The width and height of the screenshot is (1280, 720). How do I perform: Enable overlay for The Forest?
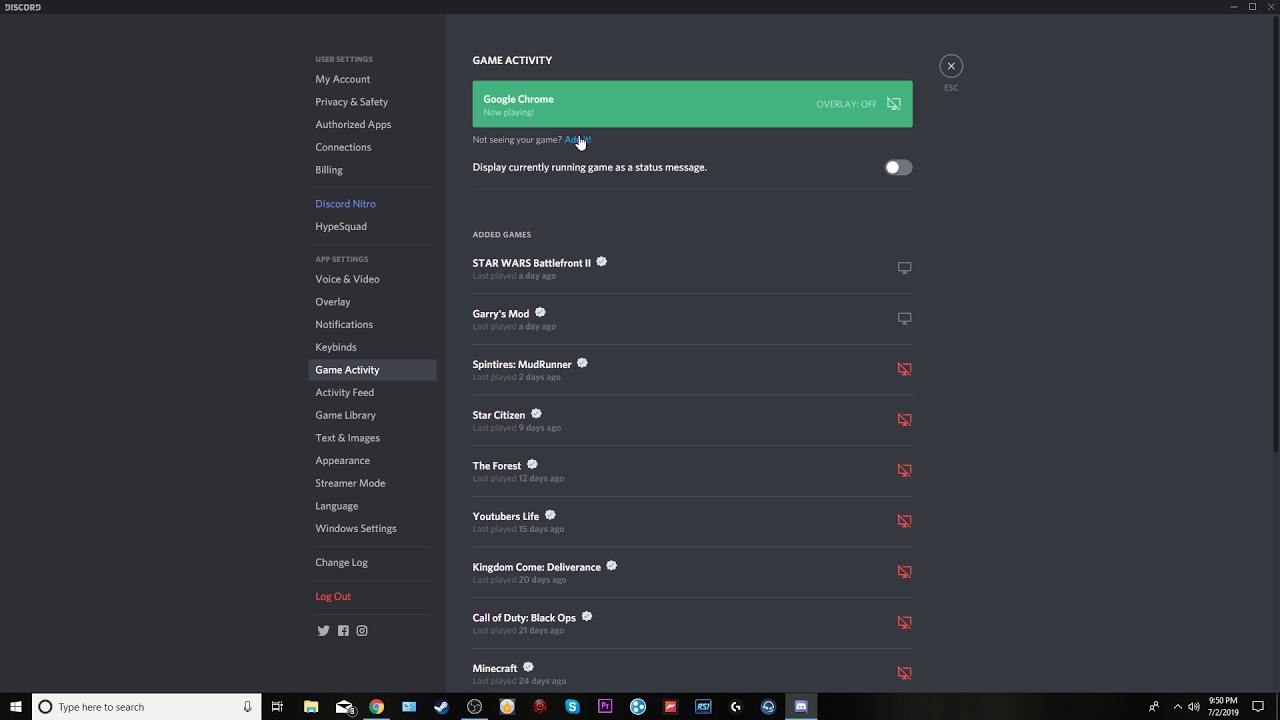point(904,470)
